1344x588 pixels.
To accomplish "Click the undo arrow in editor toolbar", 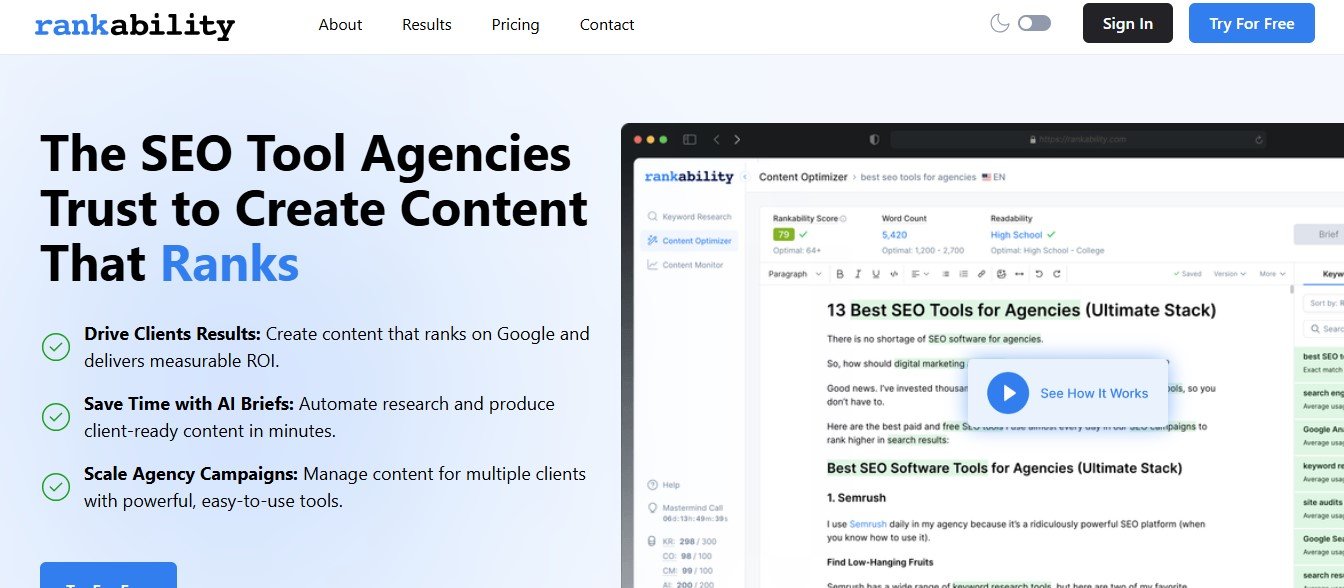I will (1039, 274).
